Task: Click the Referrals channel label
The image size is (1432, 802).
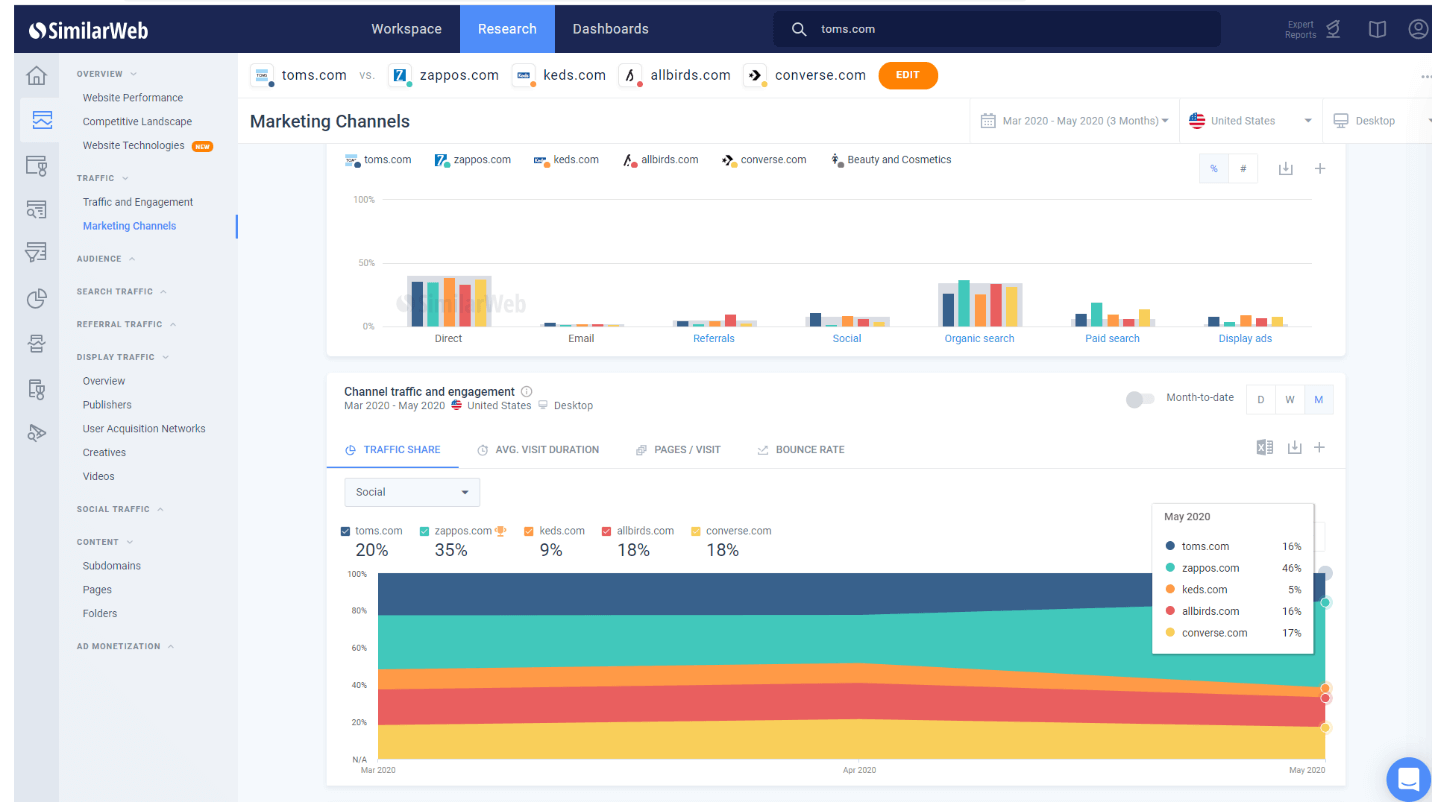Action: tap(714, 339)
